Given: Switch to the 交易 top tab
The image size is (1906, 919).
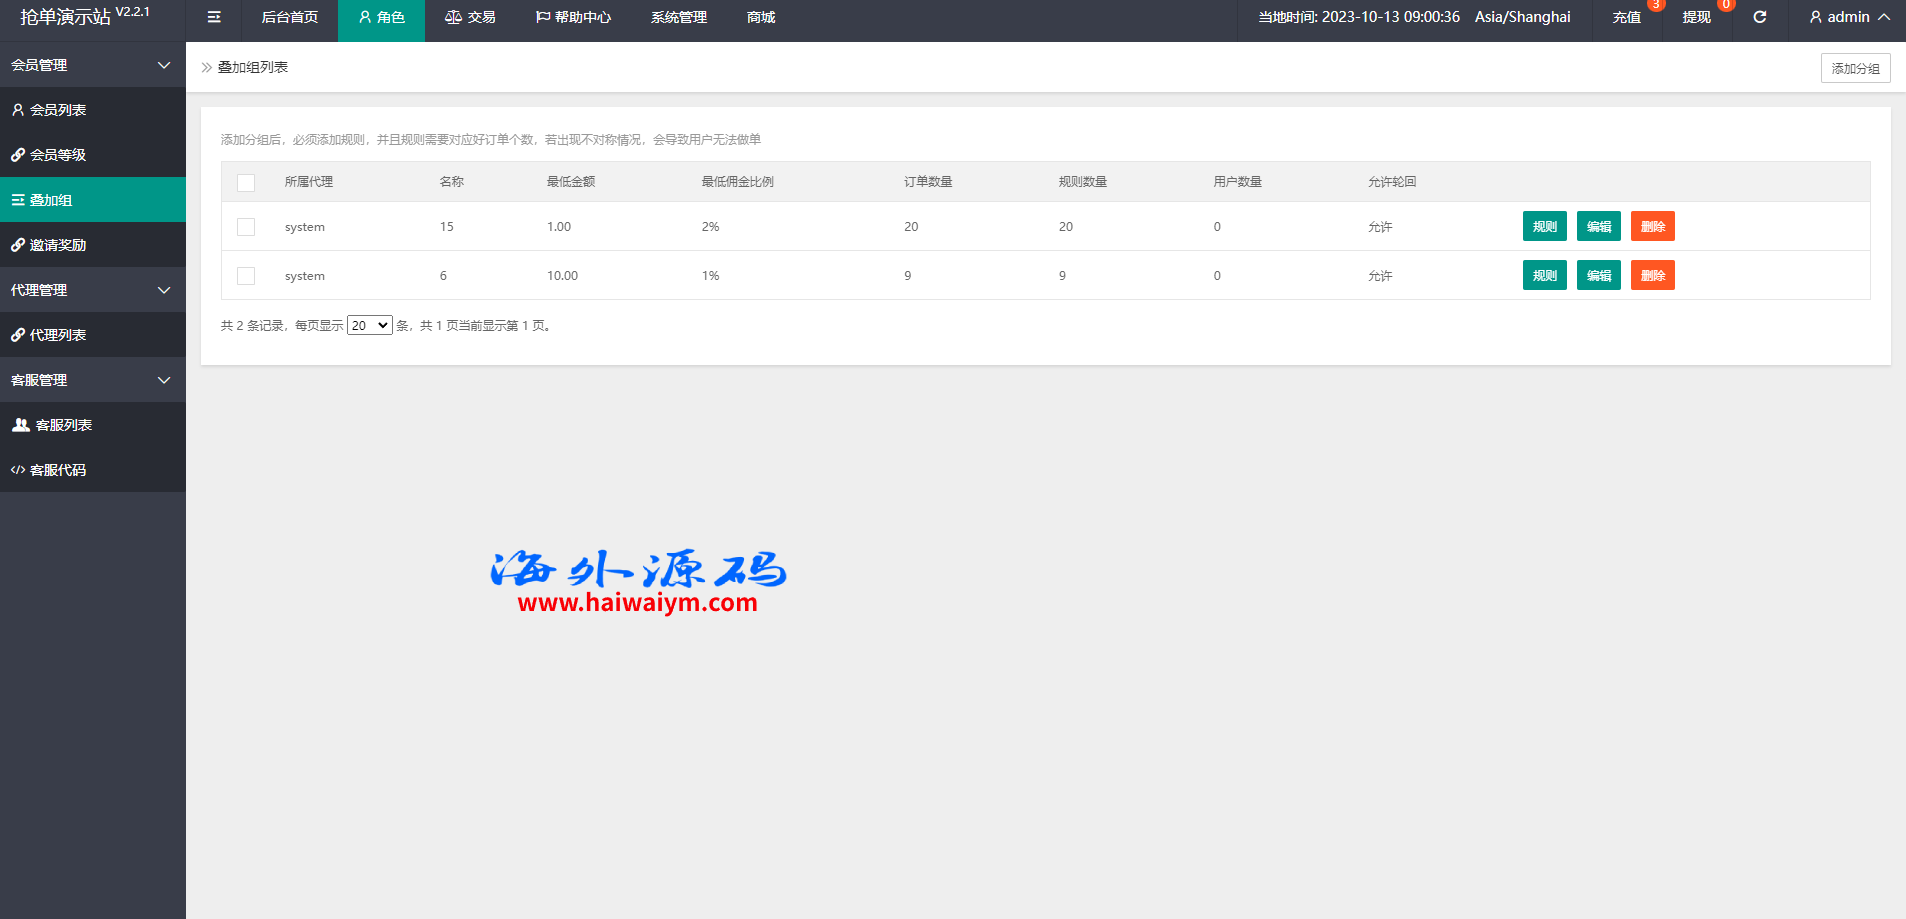Looking at the screenshot, I should point(470,17).
